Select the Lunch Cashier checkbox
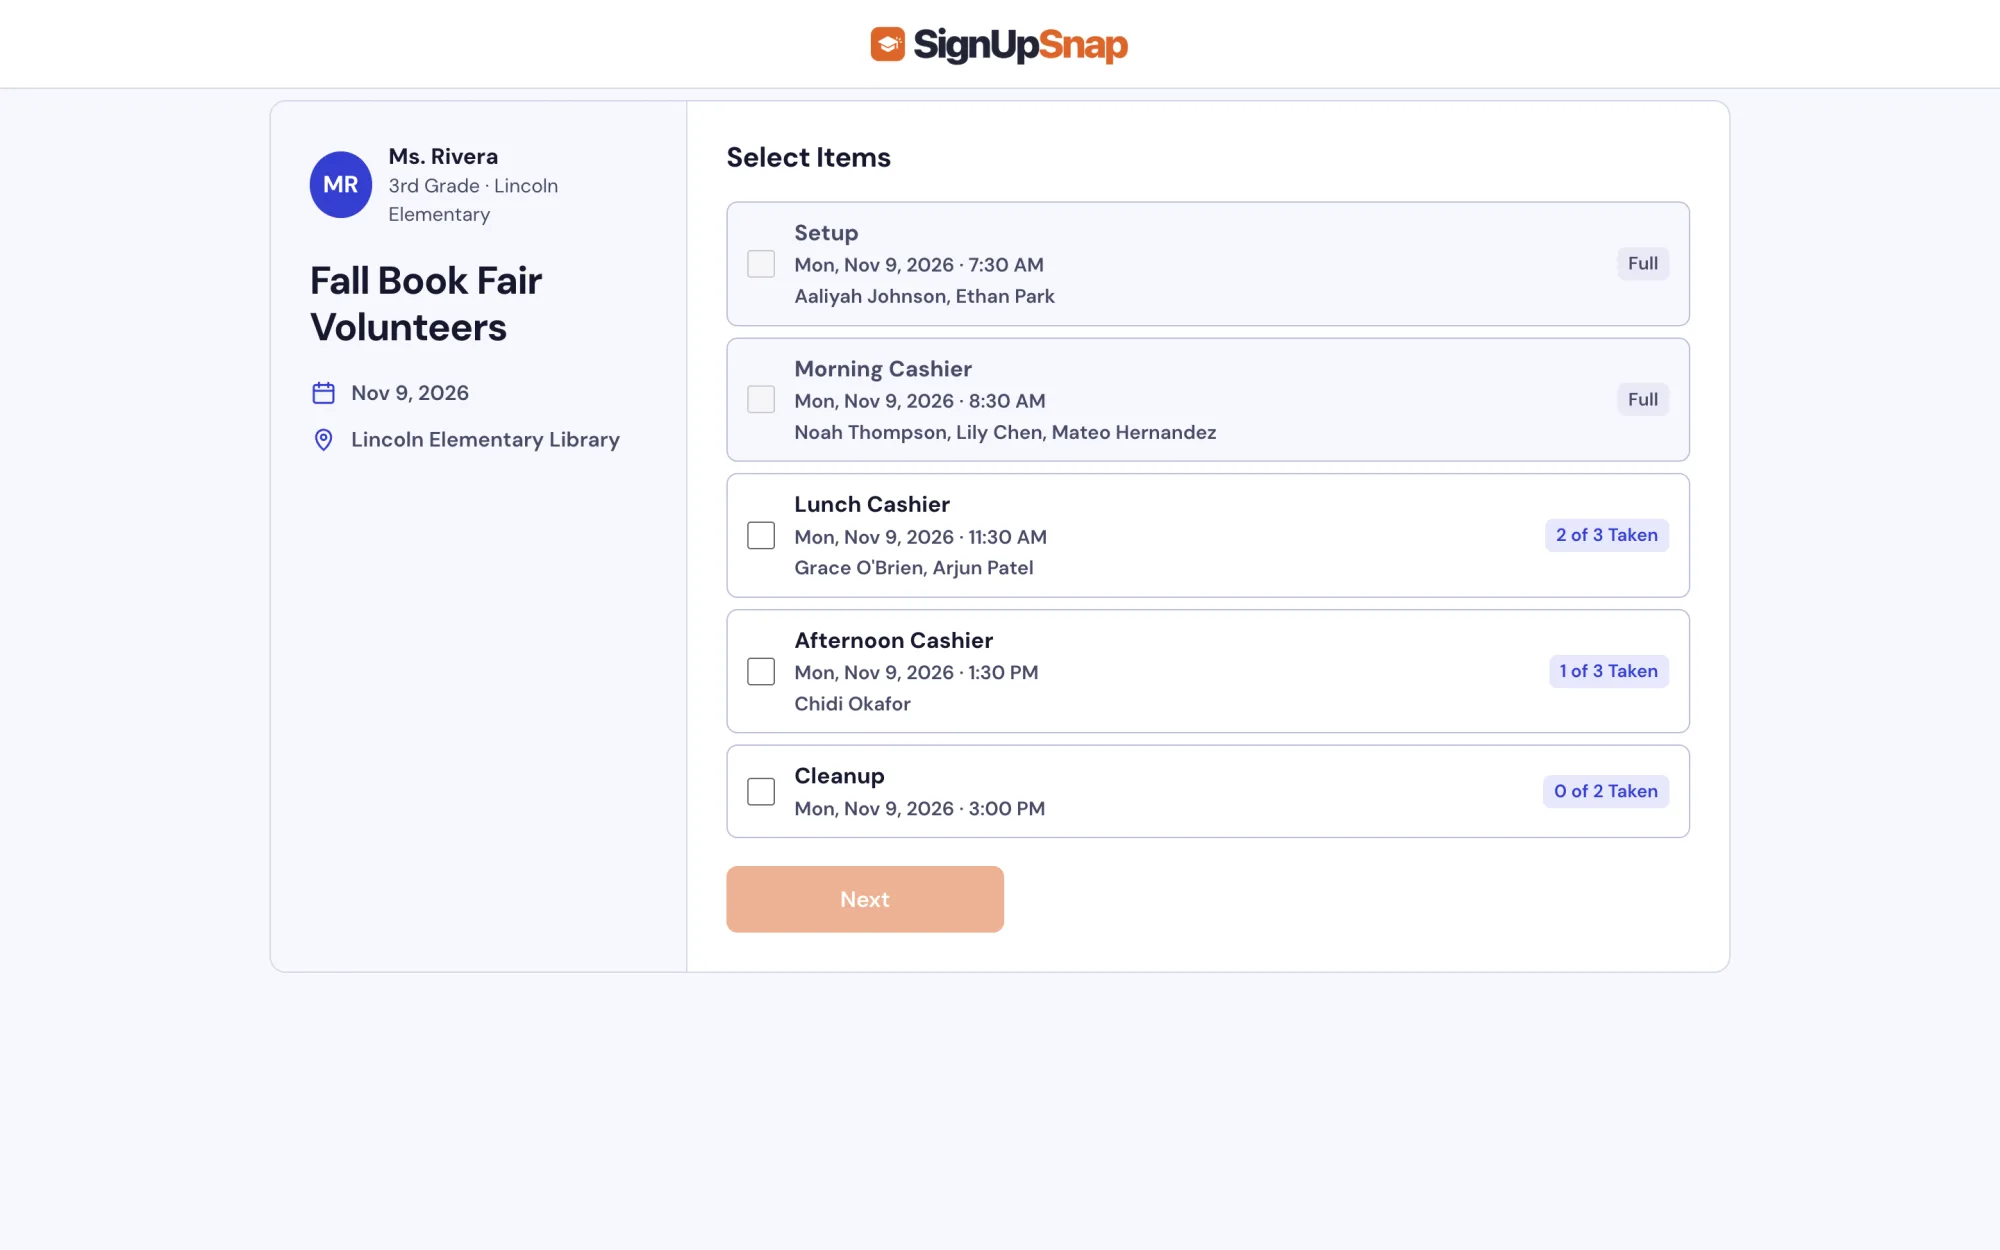 point(761,536)
